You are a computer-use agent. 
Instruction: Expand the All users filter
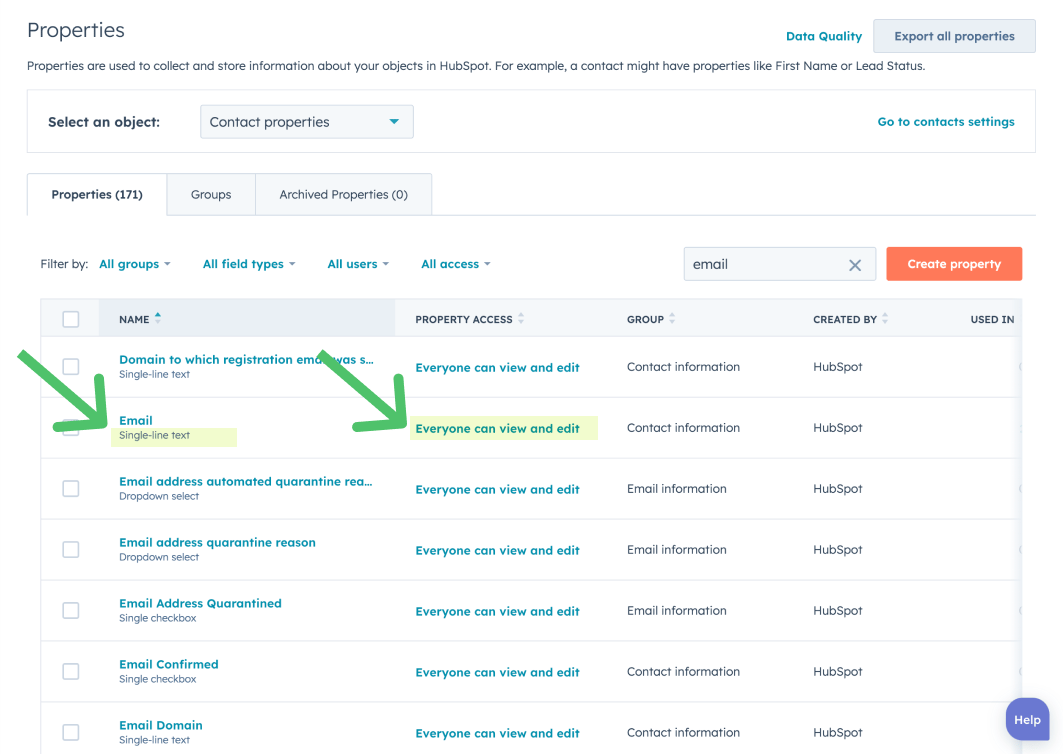pyautogui.click(x=358, y=264)
